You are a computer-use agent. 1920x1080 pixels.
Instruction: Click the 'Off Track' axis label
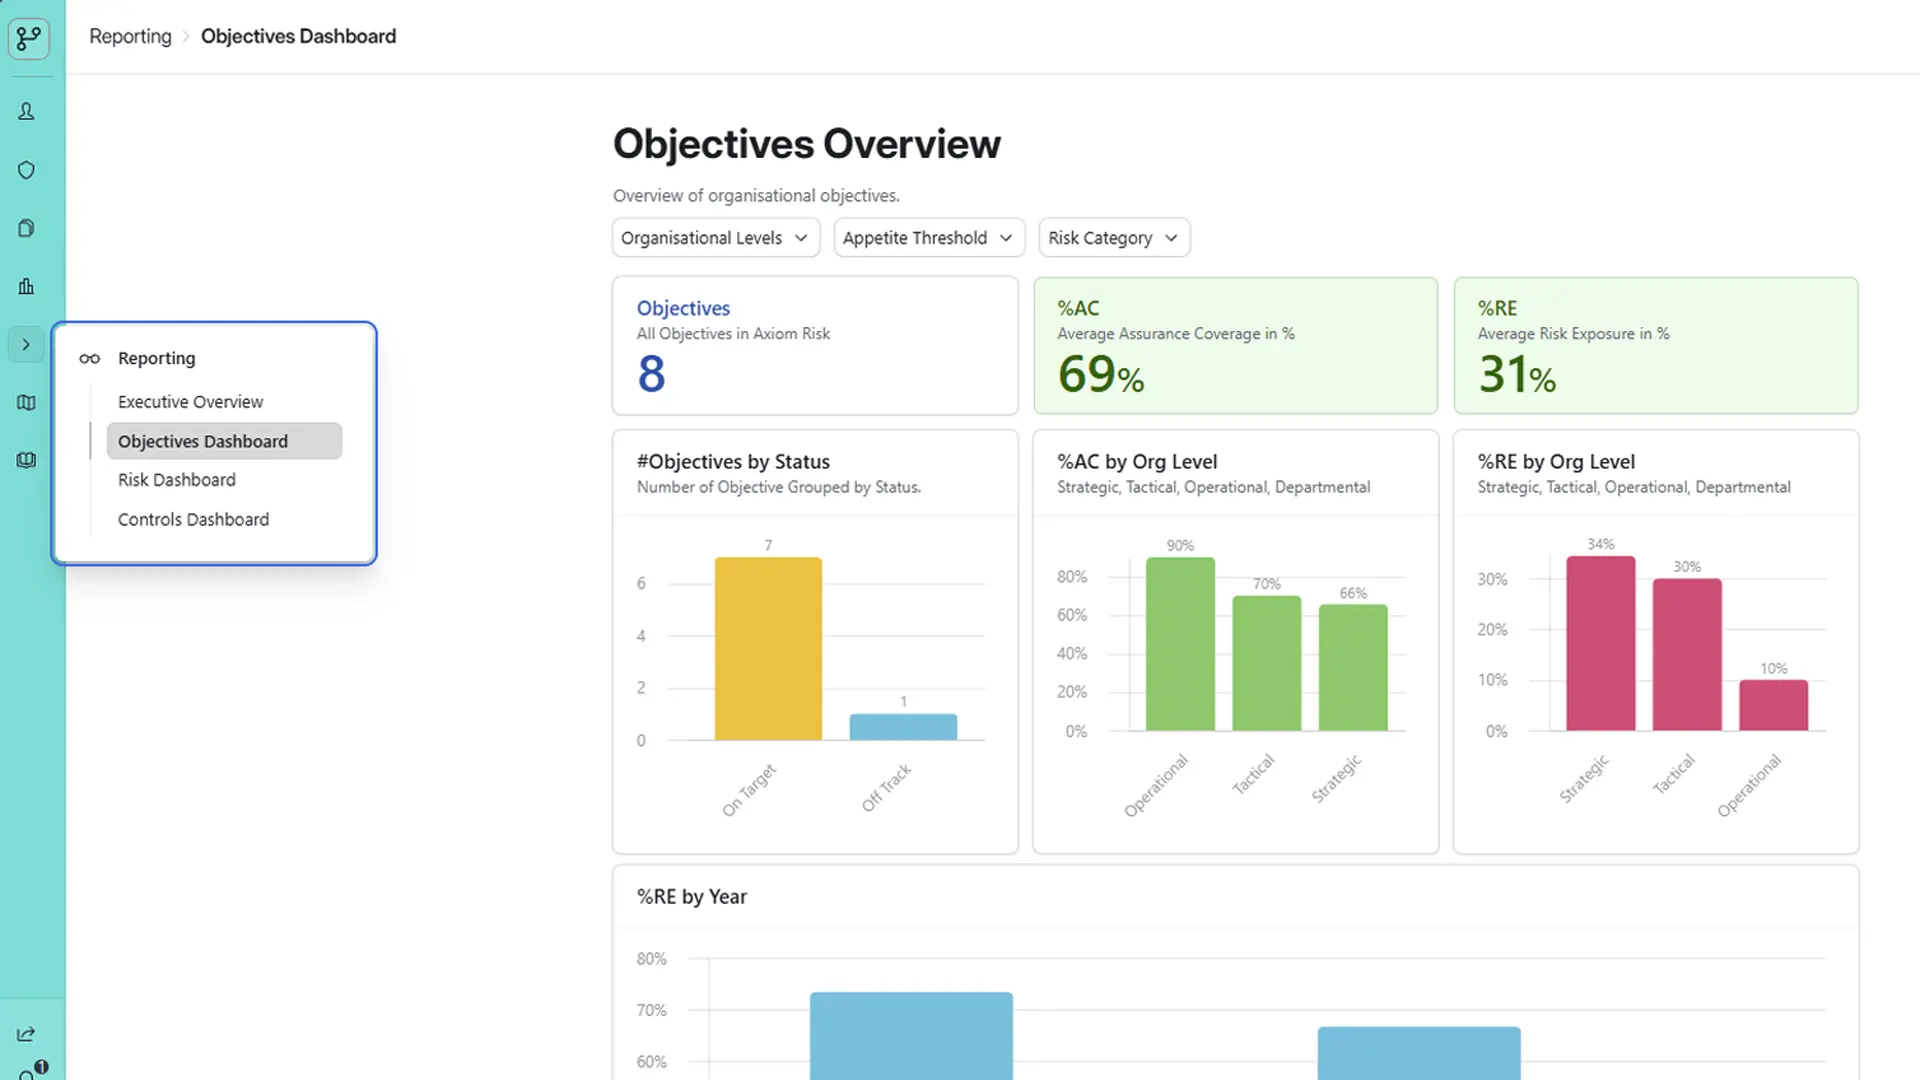887,788
